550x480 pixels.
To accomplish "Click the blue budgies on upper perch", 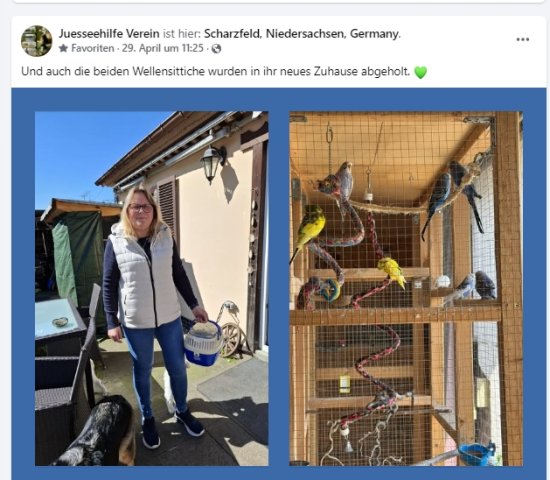I will pyautogui.click(x=453, y=196).
